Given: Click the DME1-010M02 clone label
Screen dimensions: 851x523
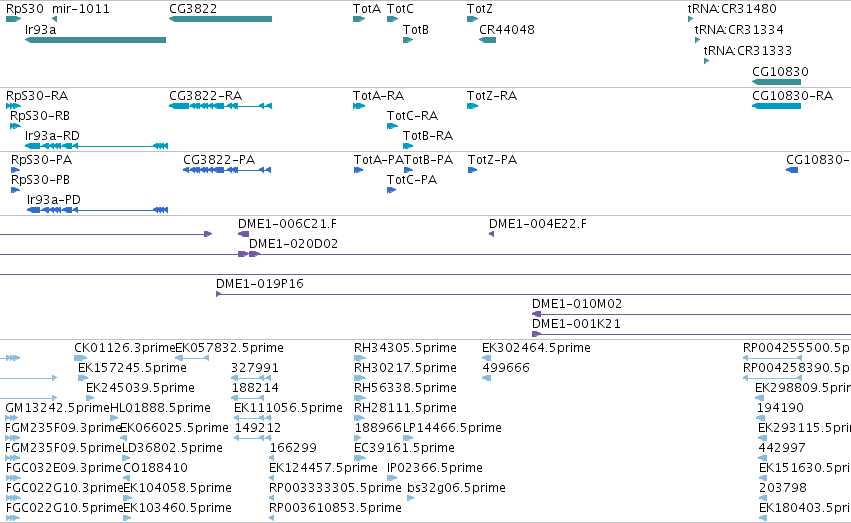Looking at the screenshot, I should coord(577,304).
